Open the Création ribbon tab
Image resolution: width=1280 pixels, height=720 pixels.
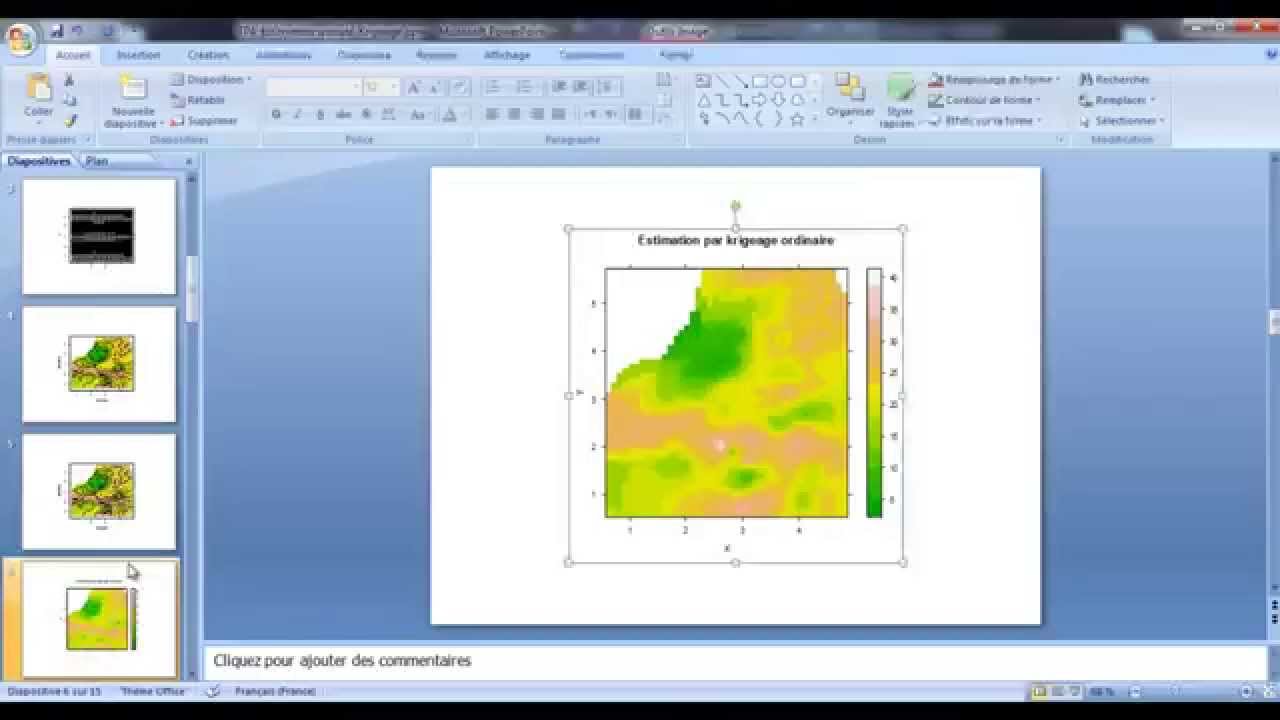coord(208,55)
